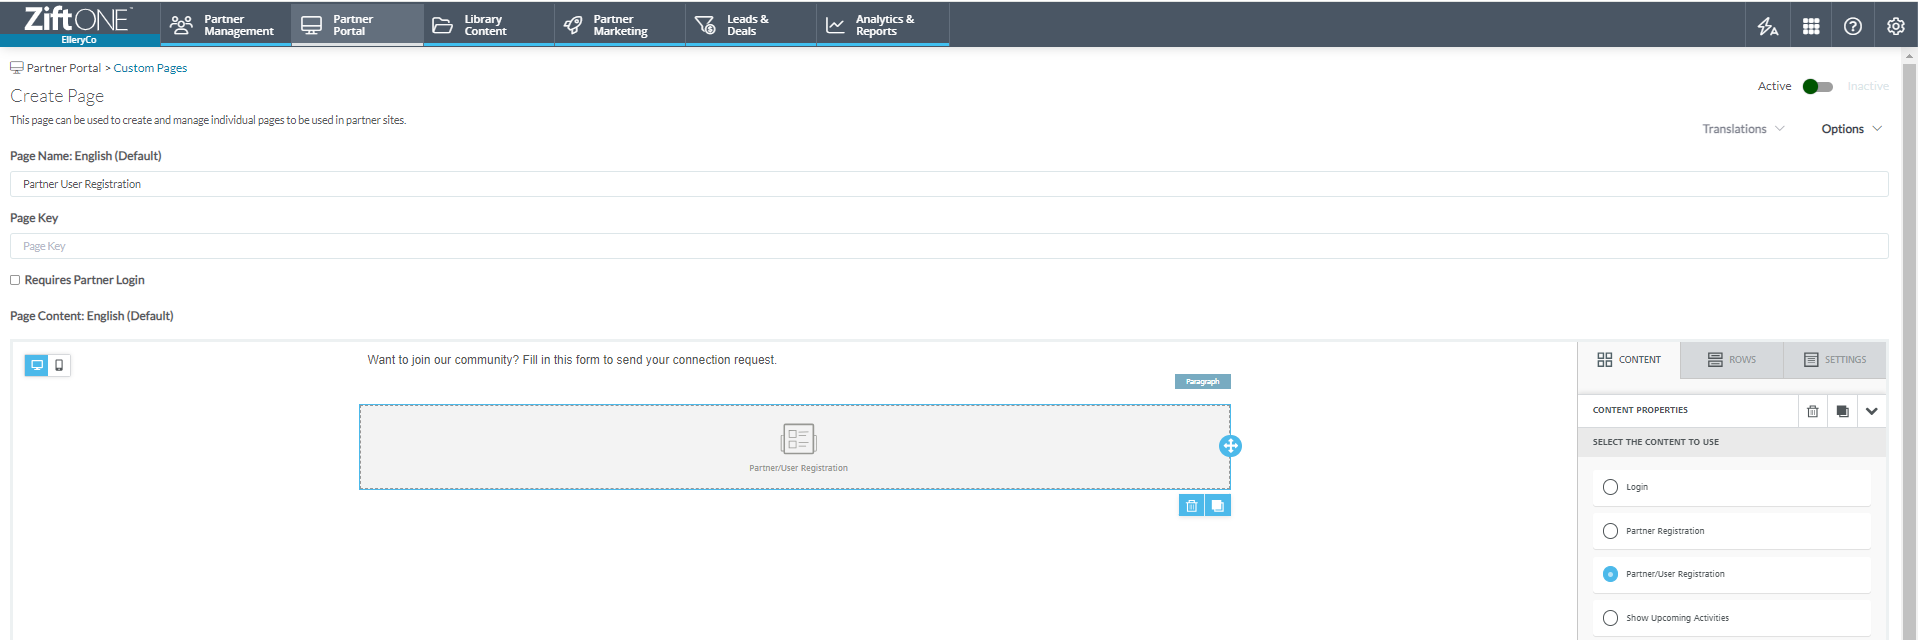The width and height of the screenshot is (1918, 640).
Task: Click the Page Name input field
Action: pyautogui.click(x=949, y=184)
